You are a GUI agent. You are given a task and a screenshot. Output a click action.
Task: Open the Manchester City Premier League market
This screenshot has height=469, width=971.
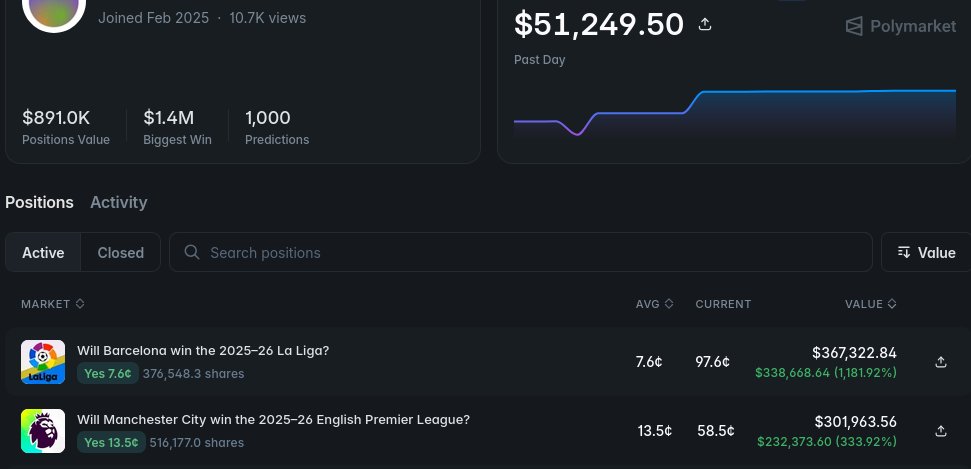point(273,420)
